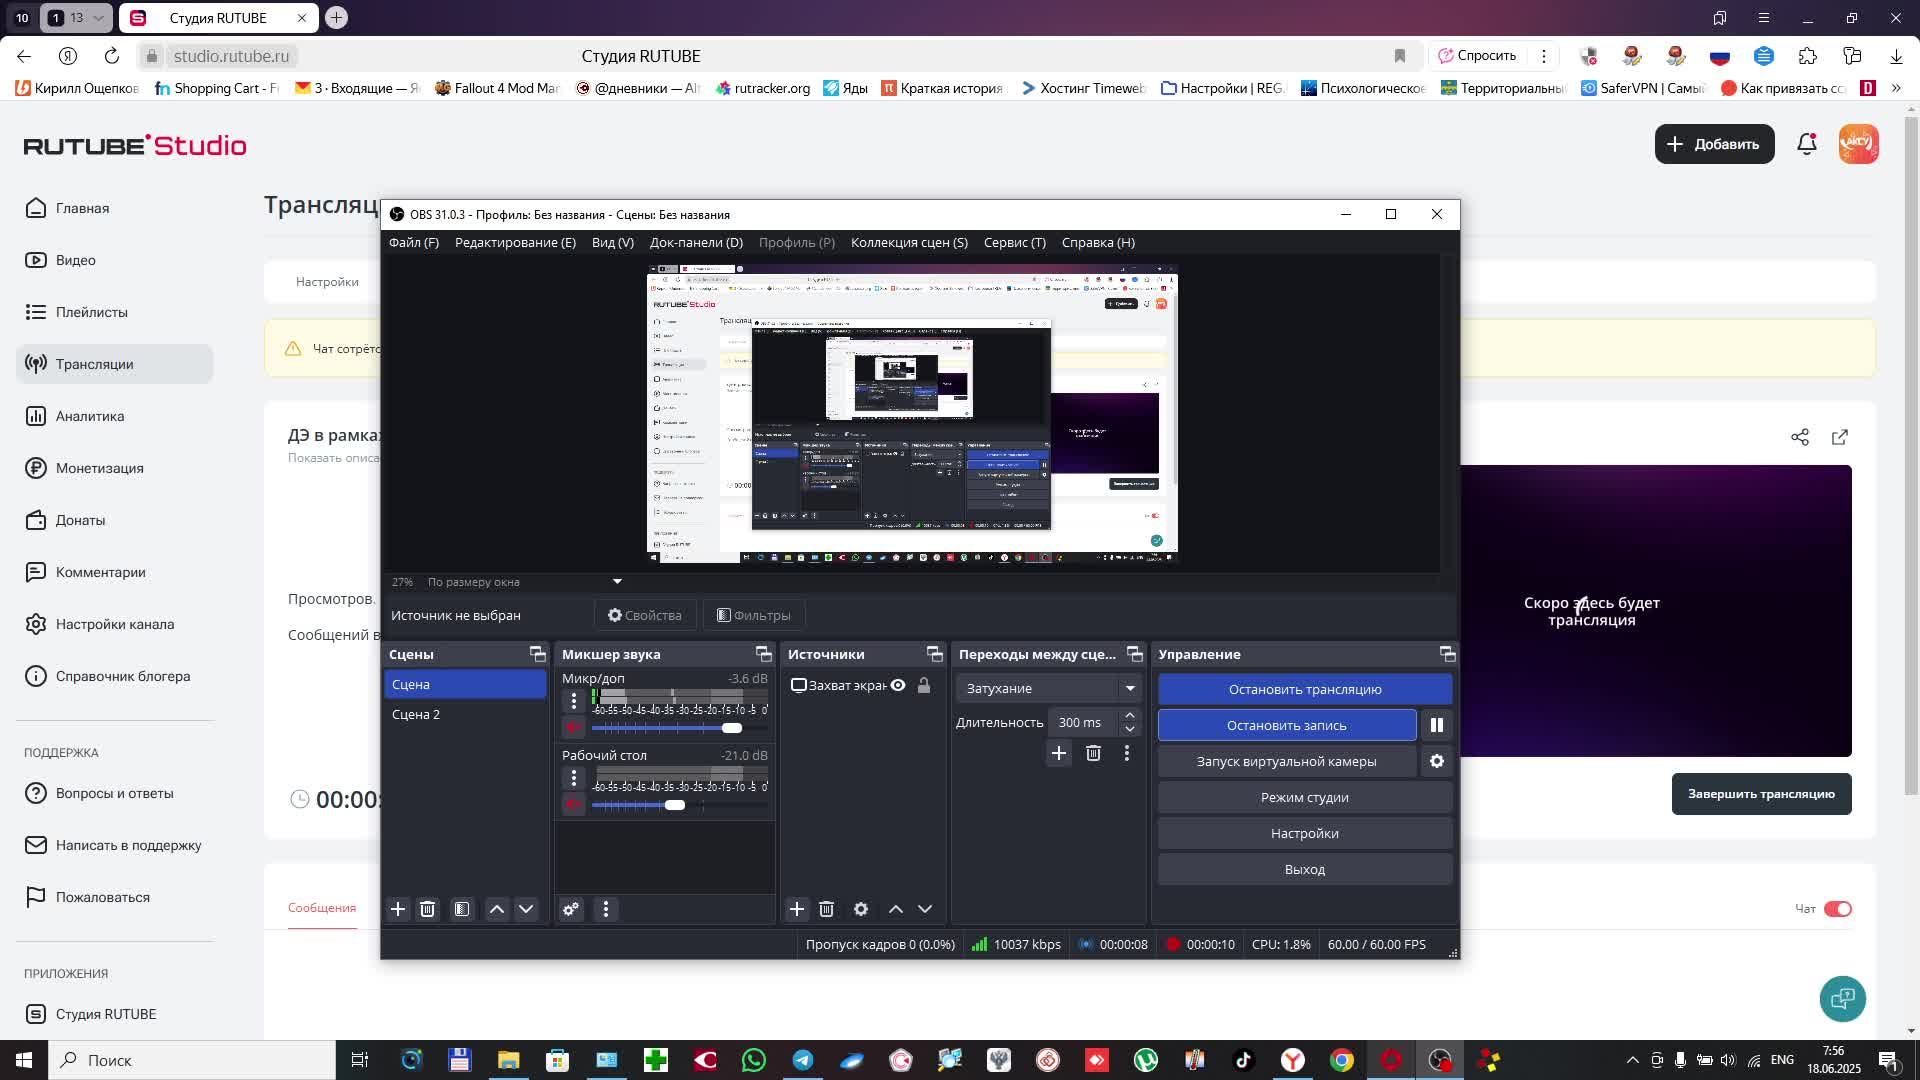This screenshot has height=1080, width=1920.
Task: Click the Длительность 300 ms field
Action: point(1084,722)
